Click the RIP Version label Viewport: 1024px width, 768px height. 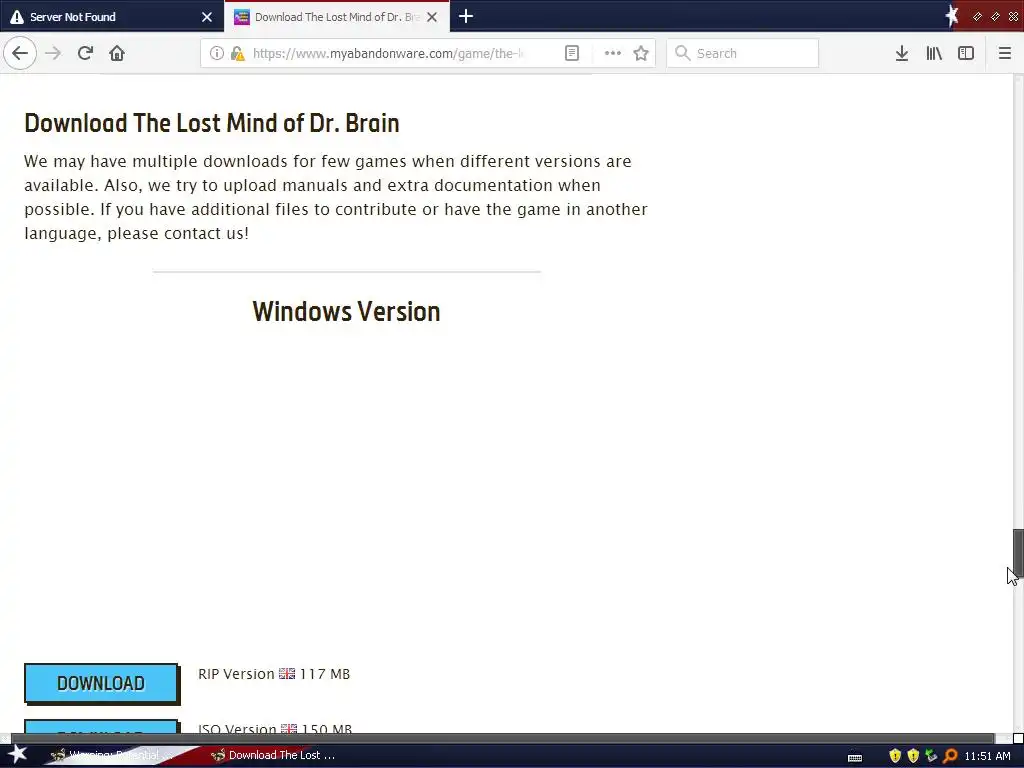point(236,673)
